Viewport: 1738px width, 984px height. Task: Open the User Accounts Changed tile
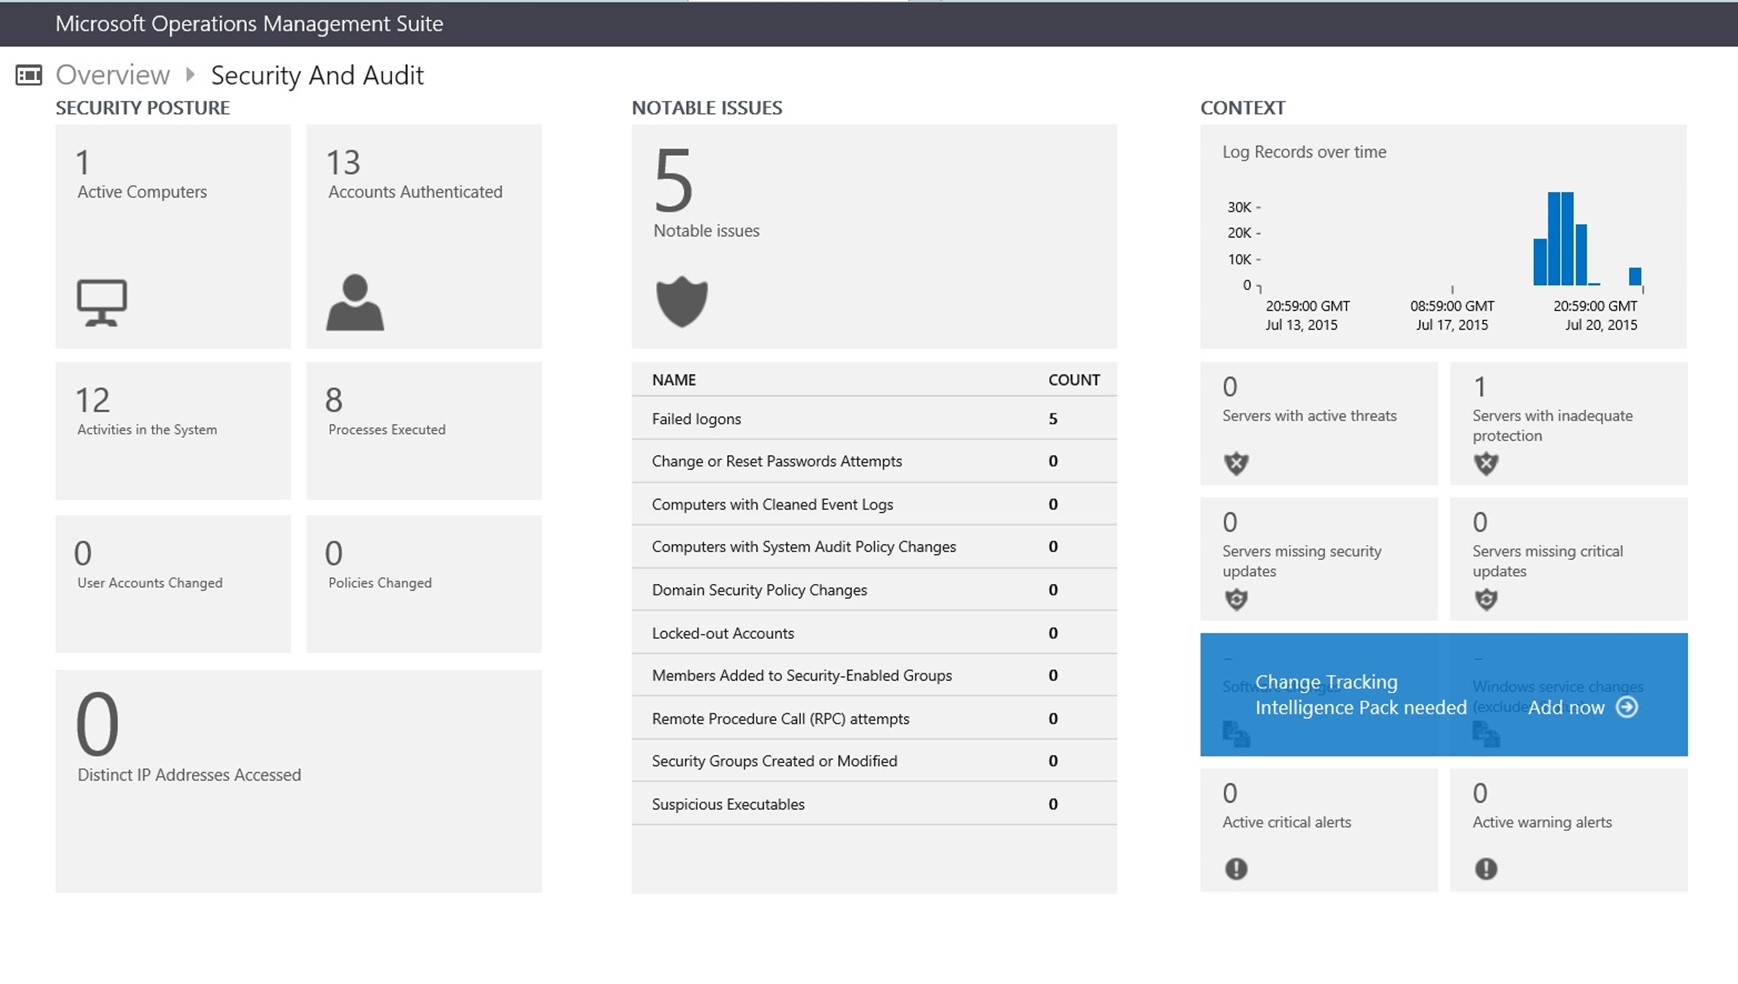(x=173, y=584)
